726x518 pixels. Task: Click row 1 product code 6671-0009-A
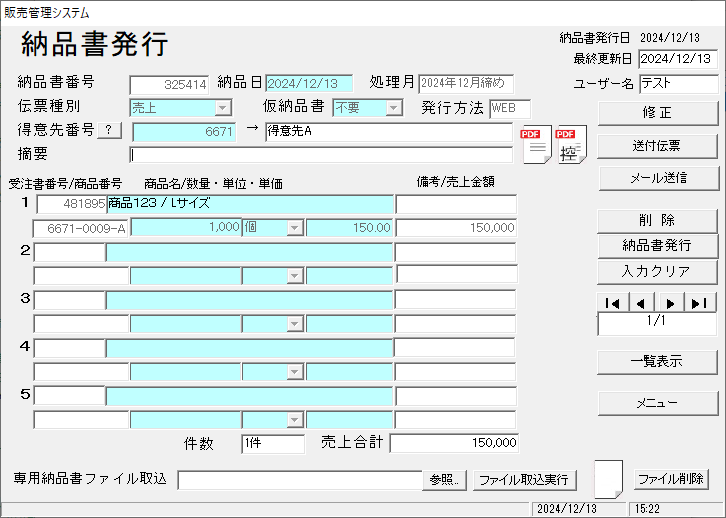pos(81,229)
